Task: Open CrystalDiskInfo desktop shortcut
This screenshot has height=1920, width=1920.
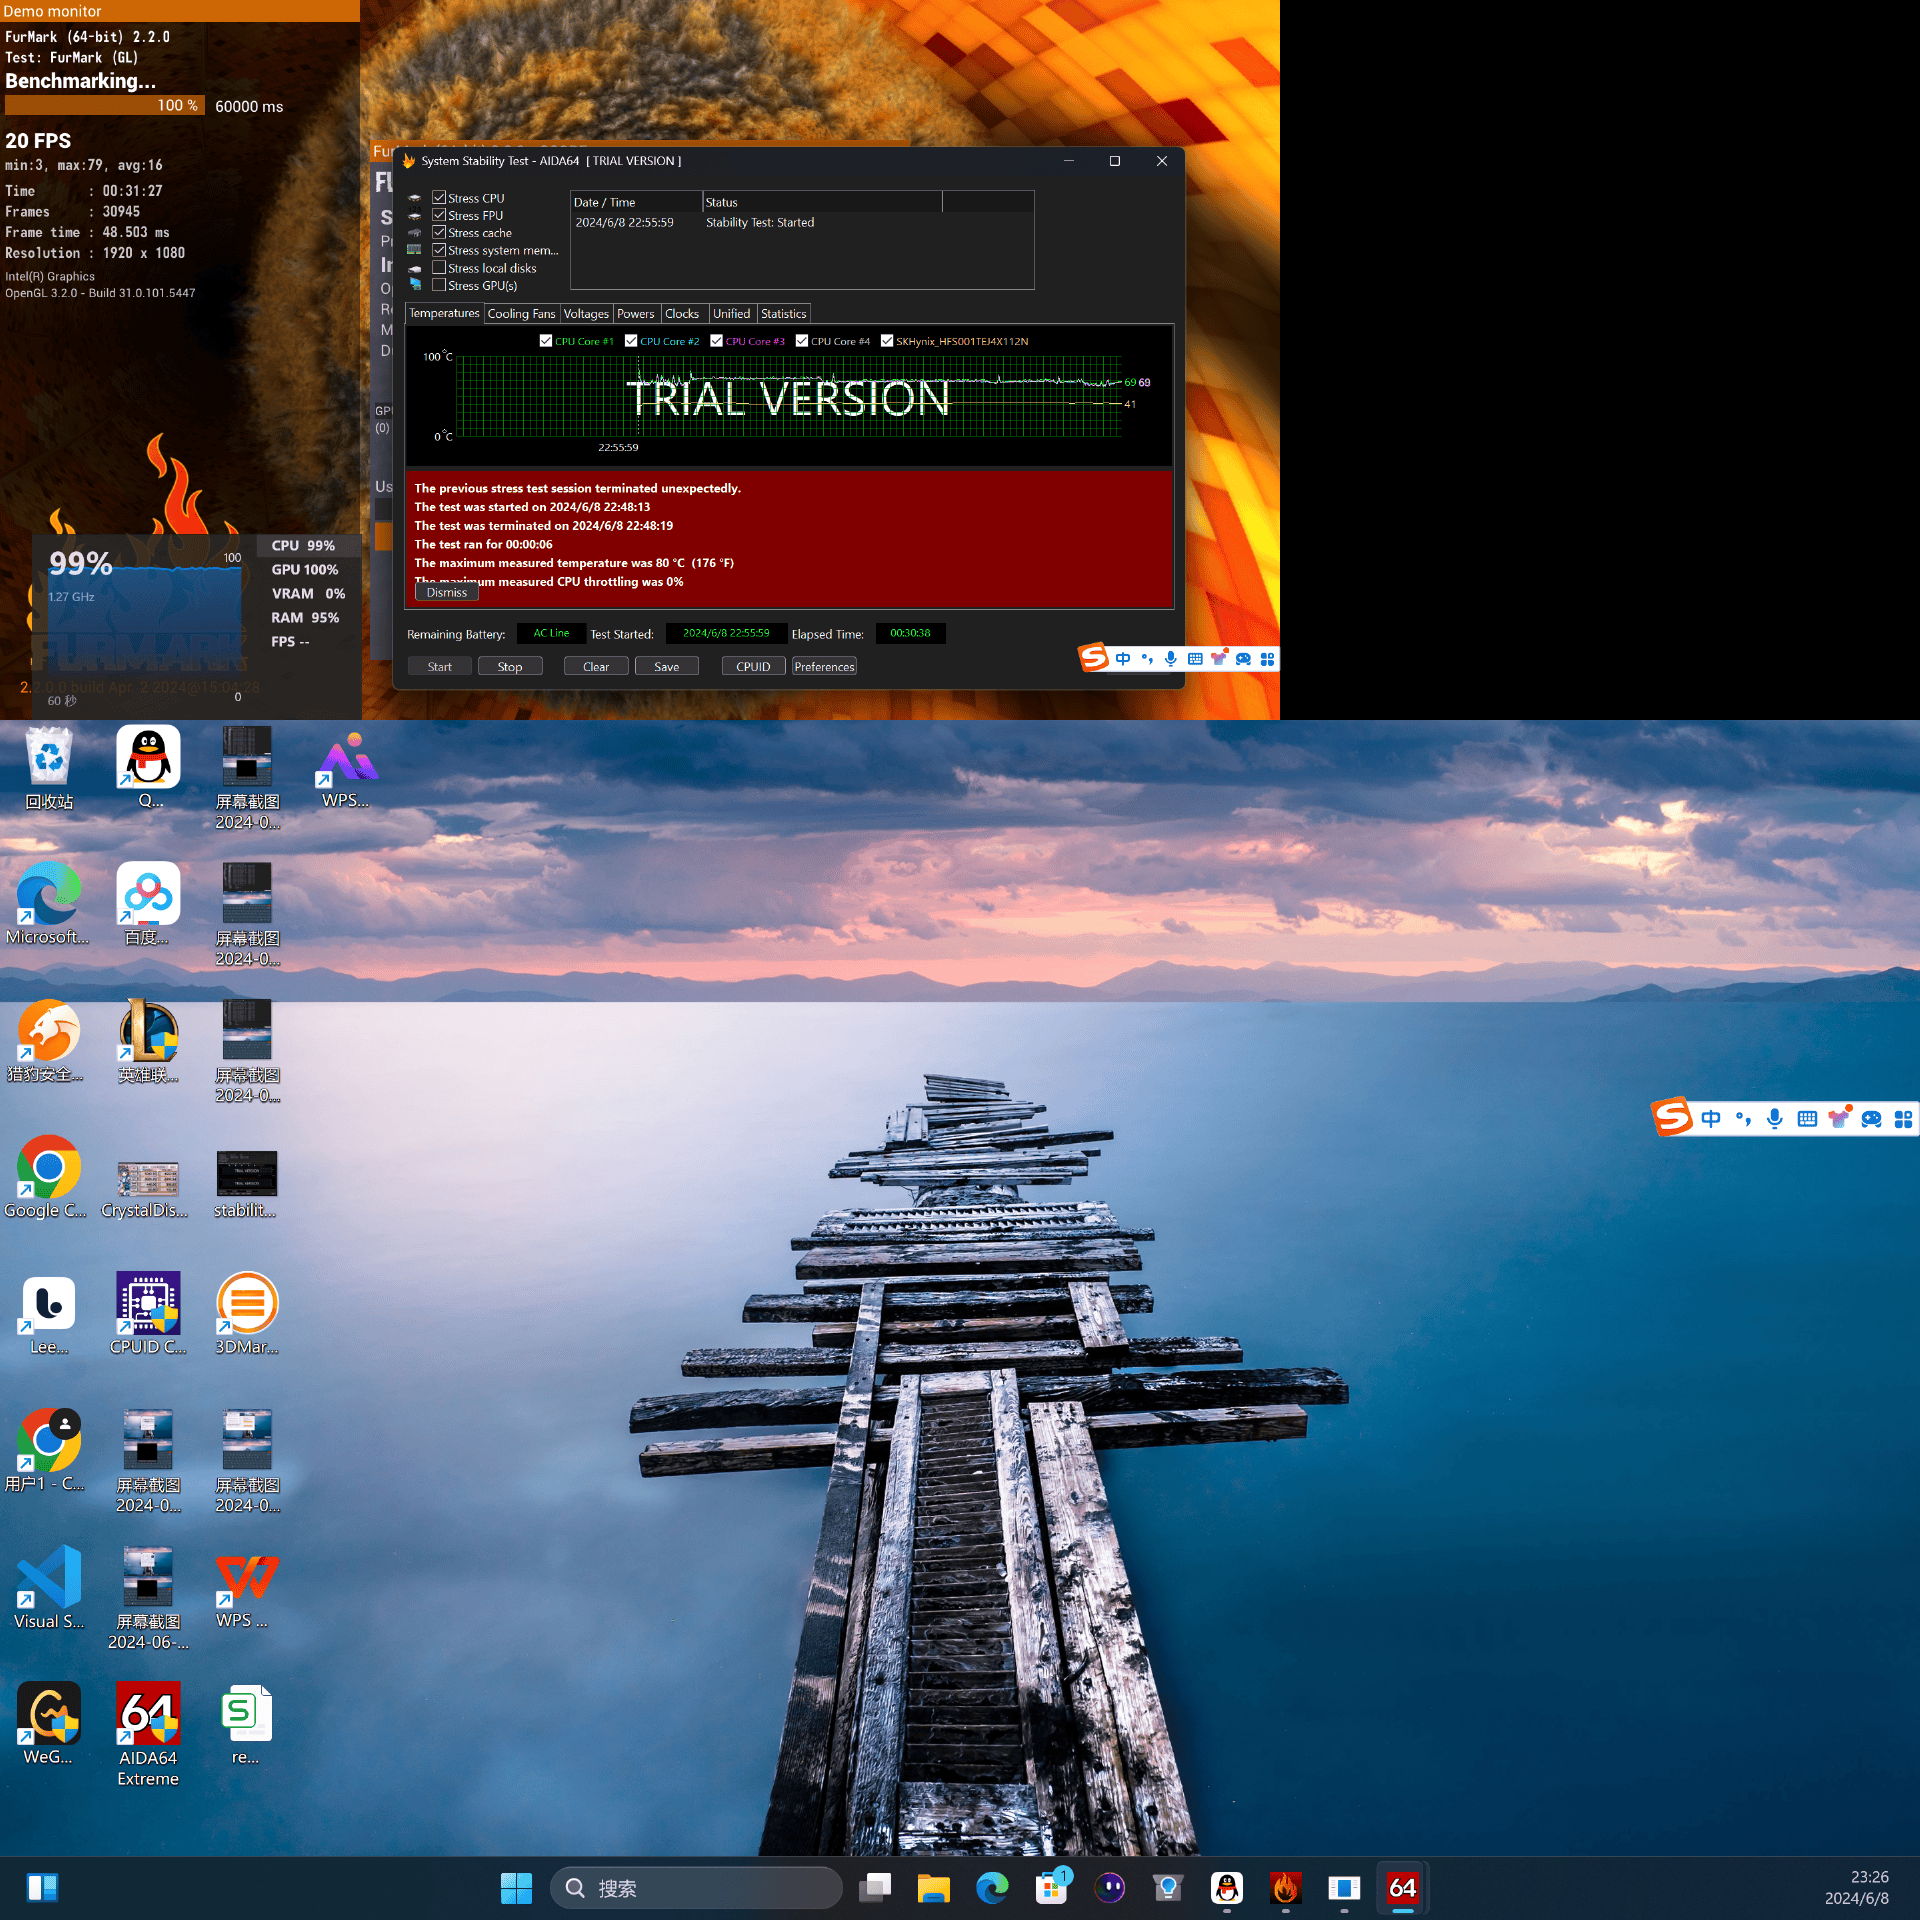Action: coord(147,1180)
